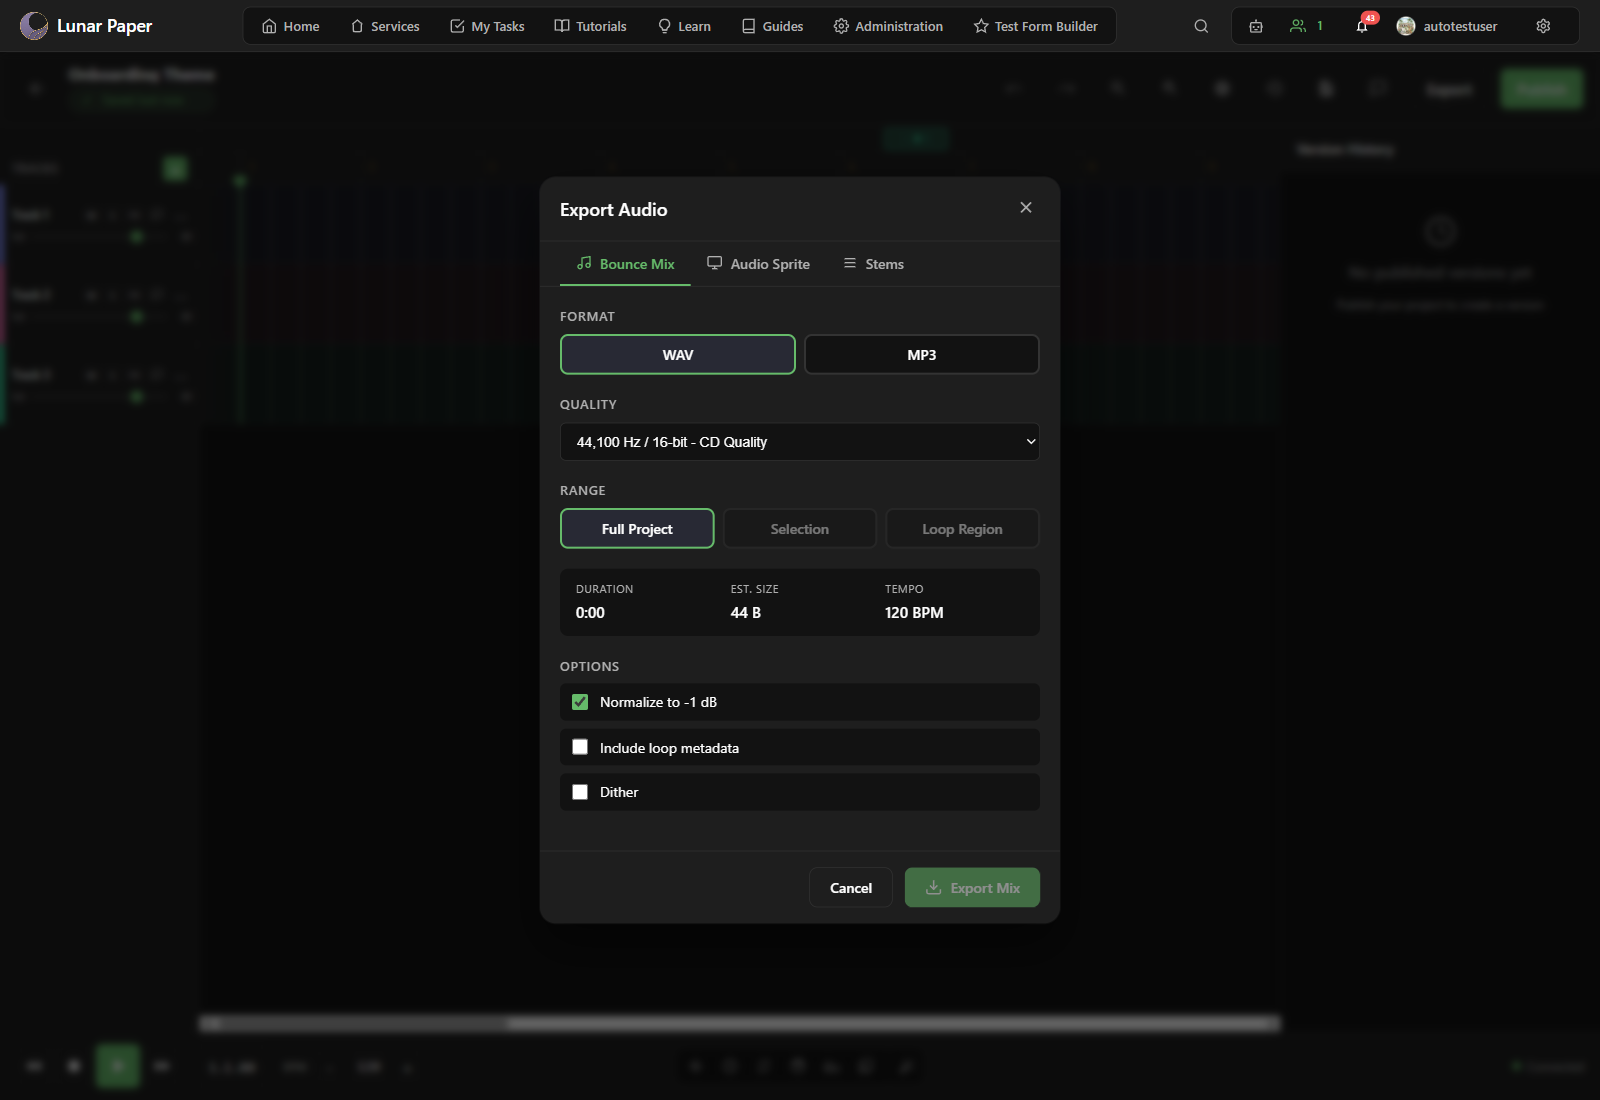This screenshot has height=1100, width=1600.
Task: Open the Quality dropdown
Action: coord(800,442)
